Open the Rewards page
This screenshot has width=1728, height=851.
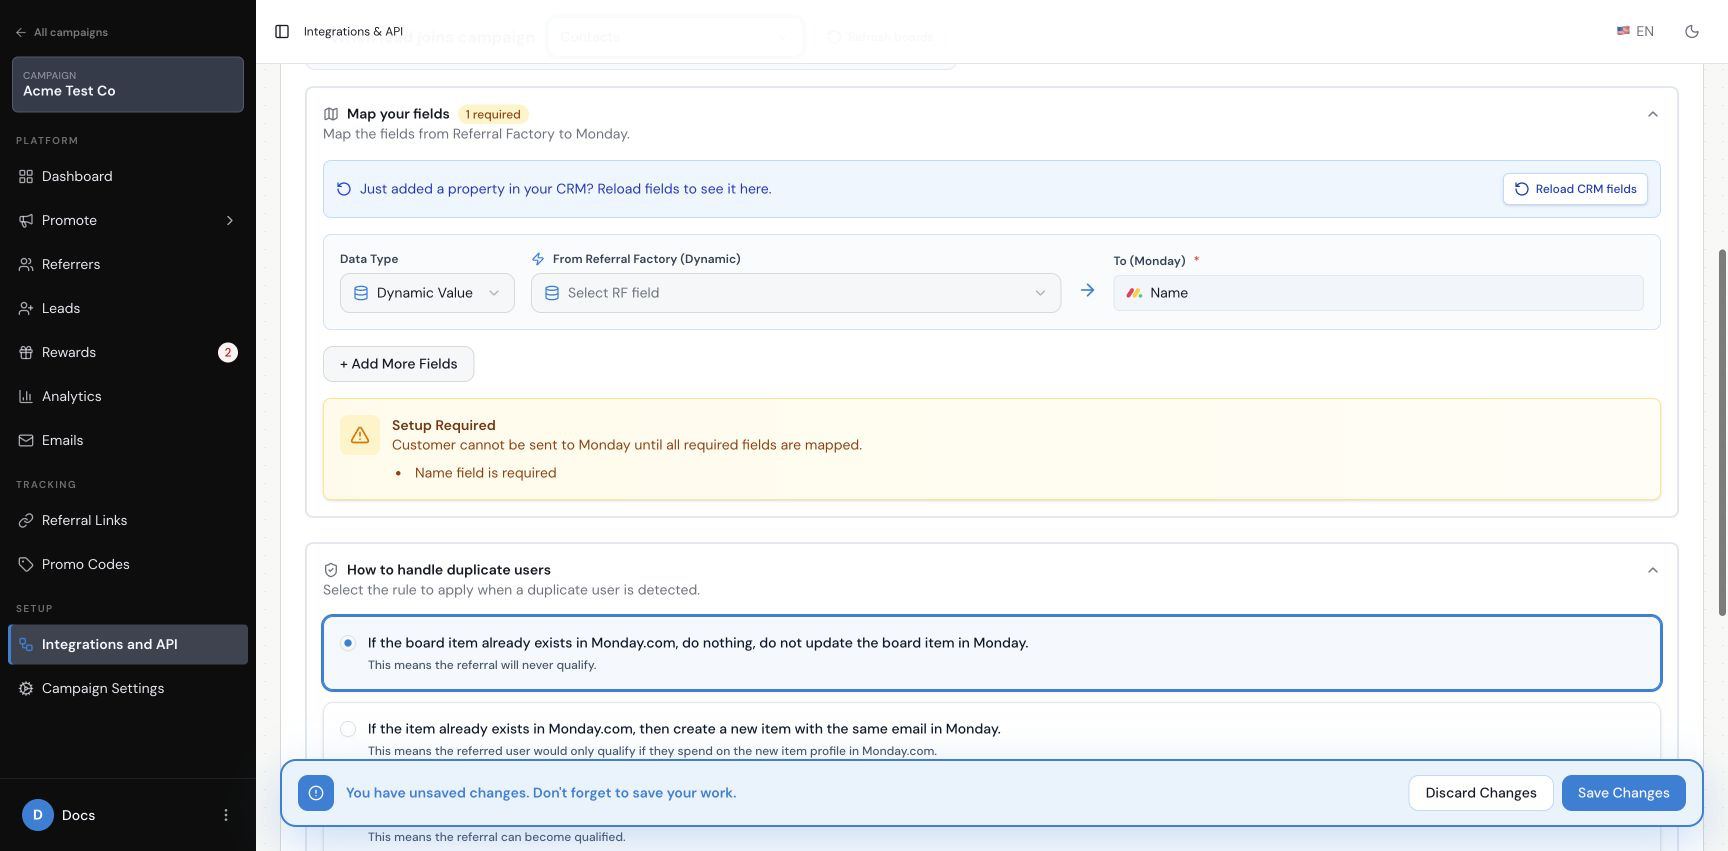128,352
